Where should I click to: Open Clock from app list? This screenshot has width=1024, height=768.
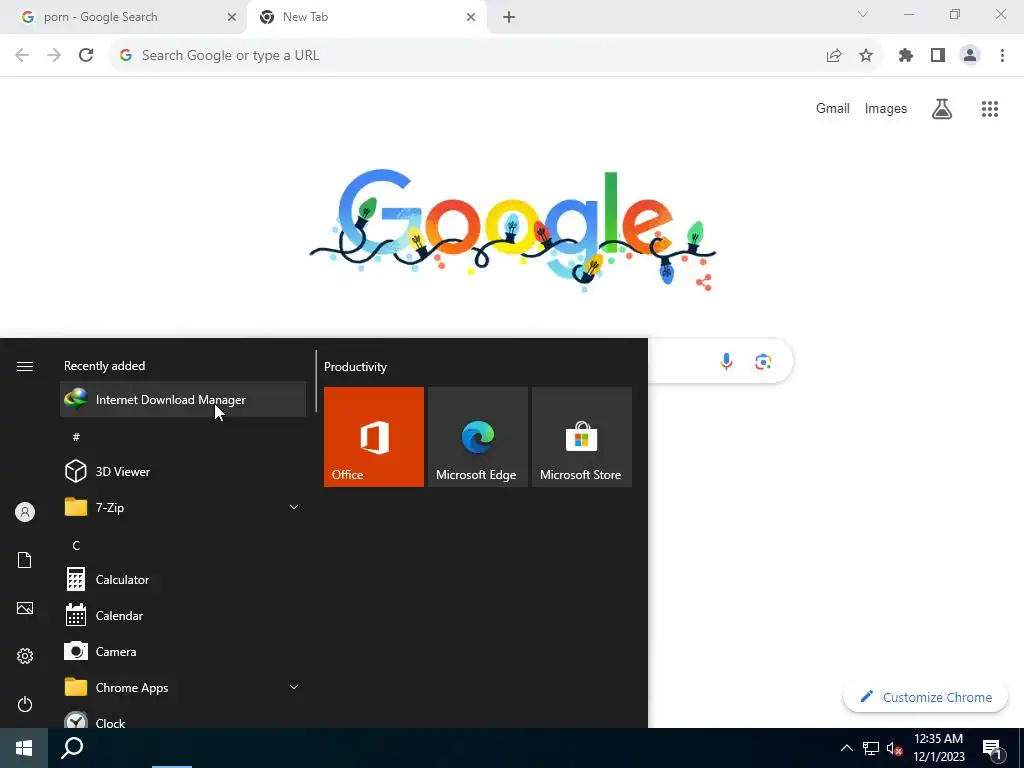tap(183, 720)
